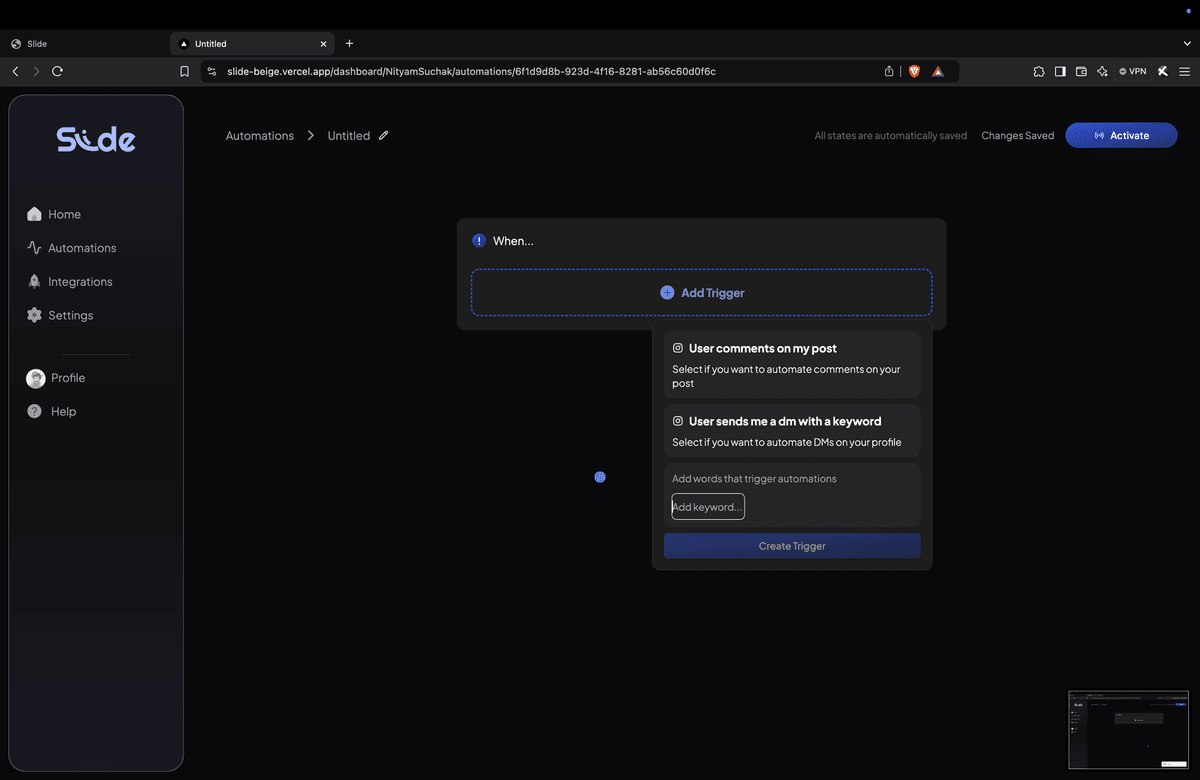Open the browser Extensions puzzle icon
Viewport: 1200px width, 780px height.
(1039, 71)
